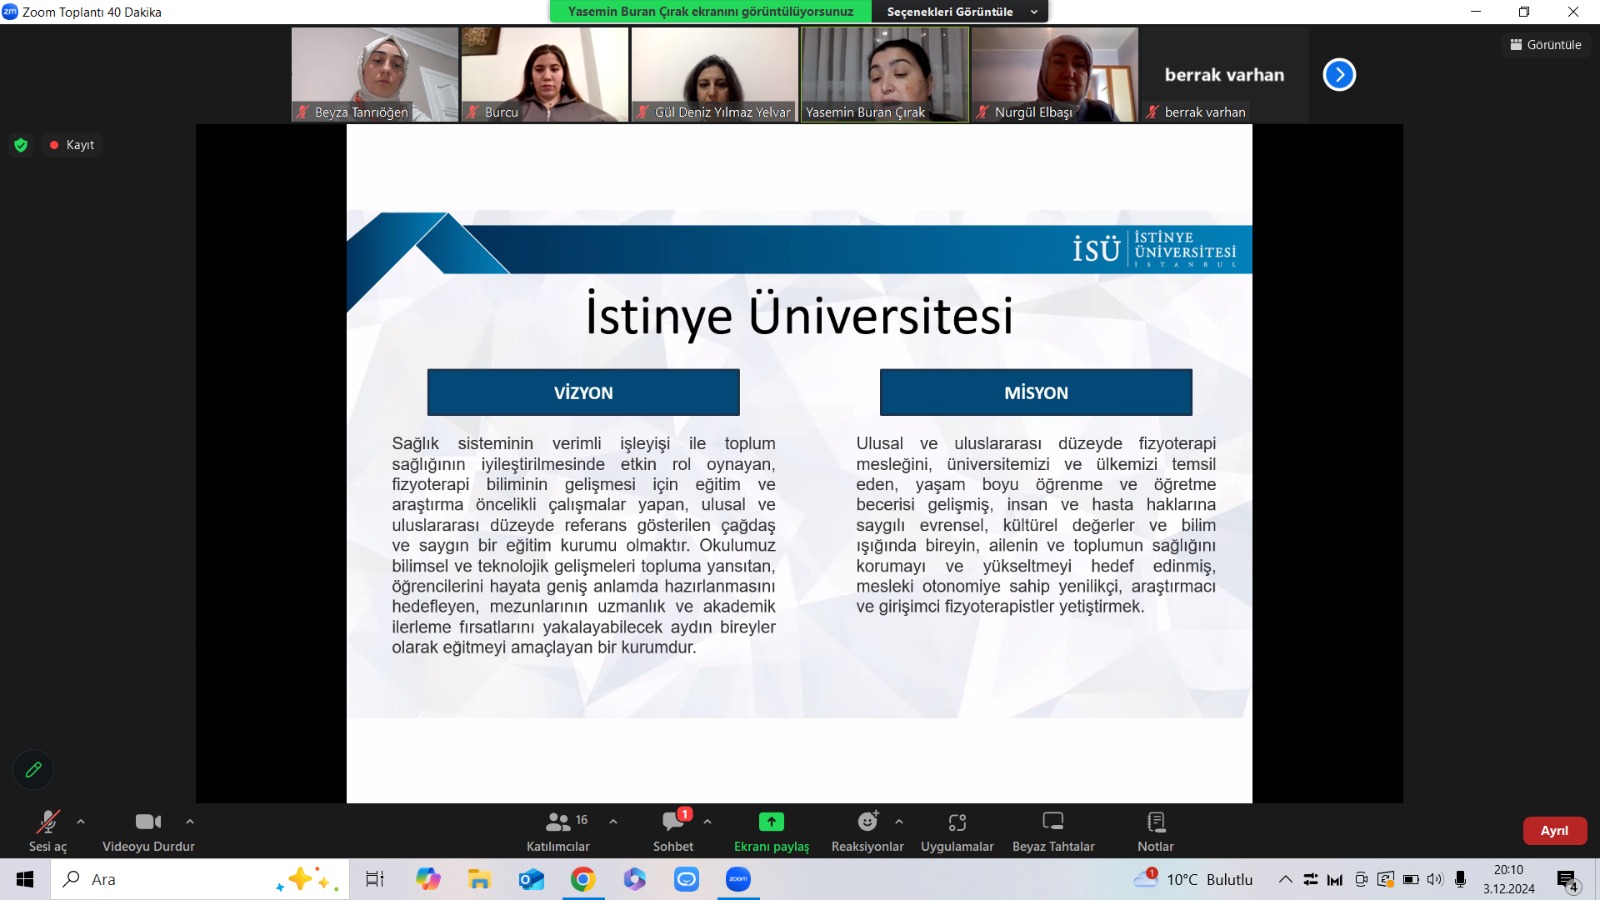Open the Katılımcılar participants panel
This screenshot has height=900, width=1600.
558,831
